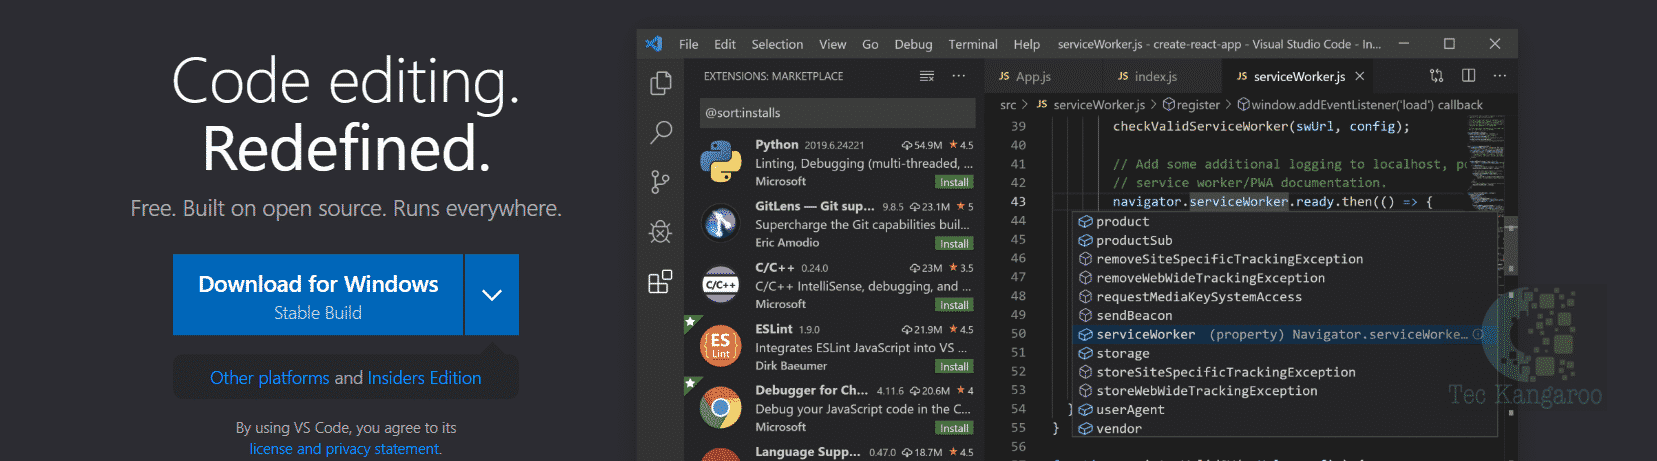1657x461 pixels.
Task: Click the storage suggestion icon
Action: coord(1085,354)
